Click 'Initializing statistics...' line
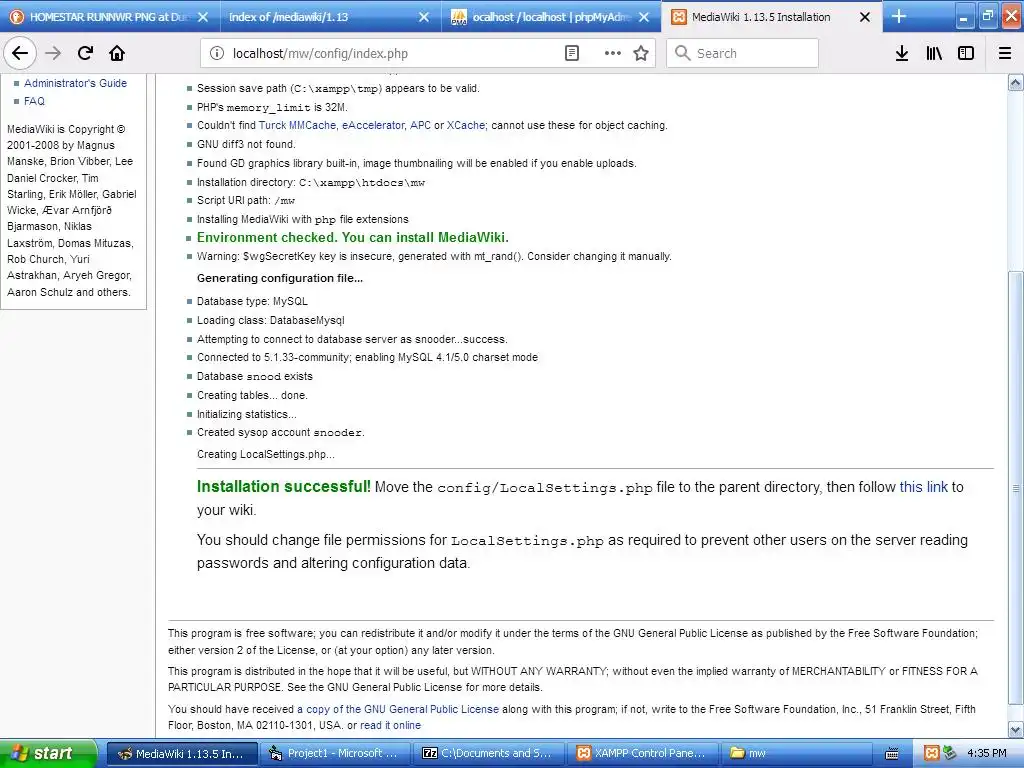 247,414
